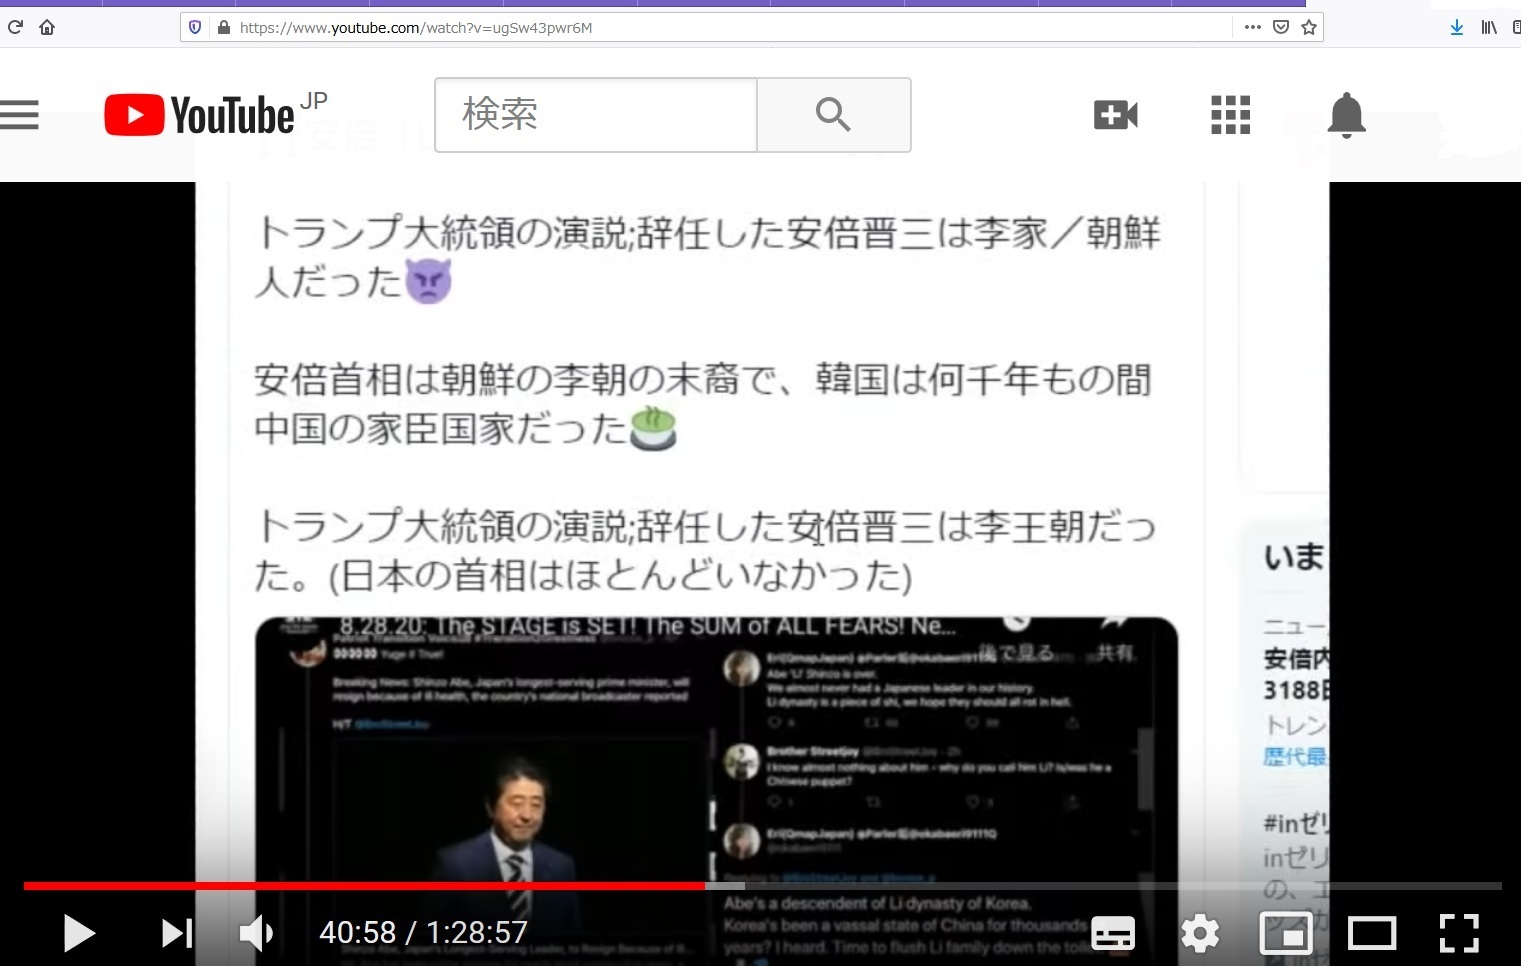This screenshot has height=966, width=1521.
Task: Open the notifications bell
Action: tap(1346, 115)
